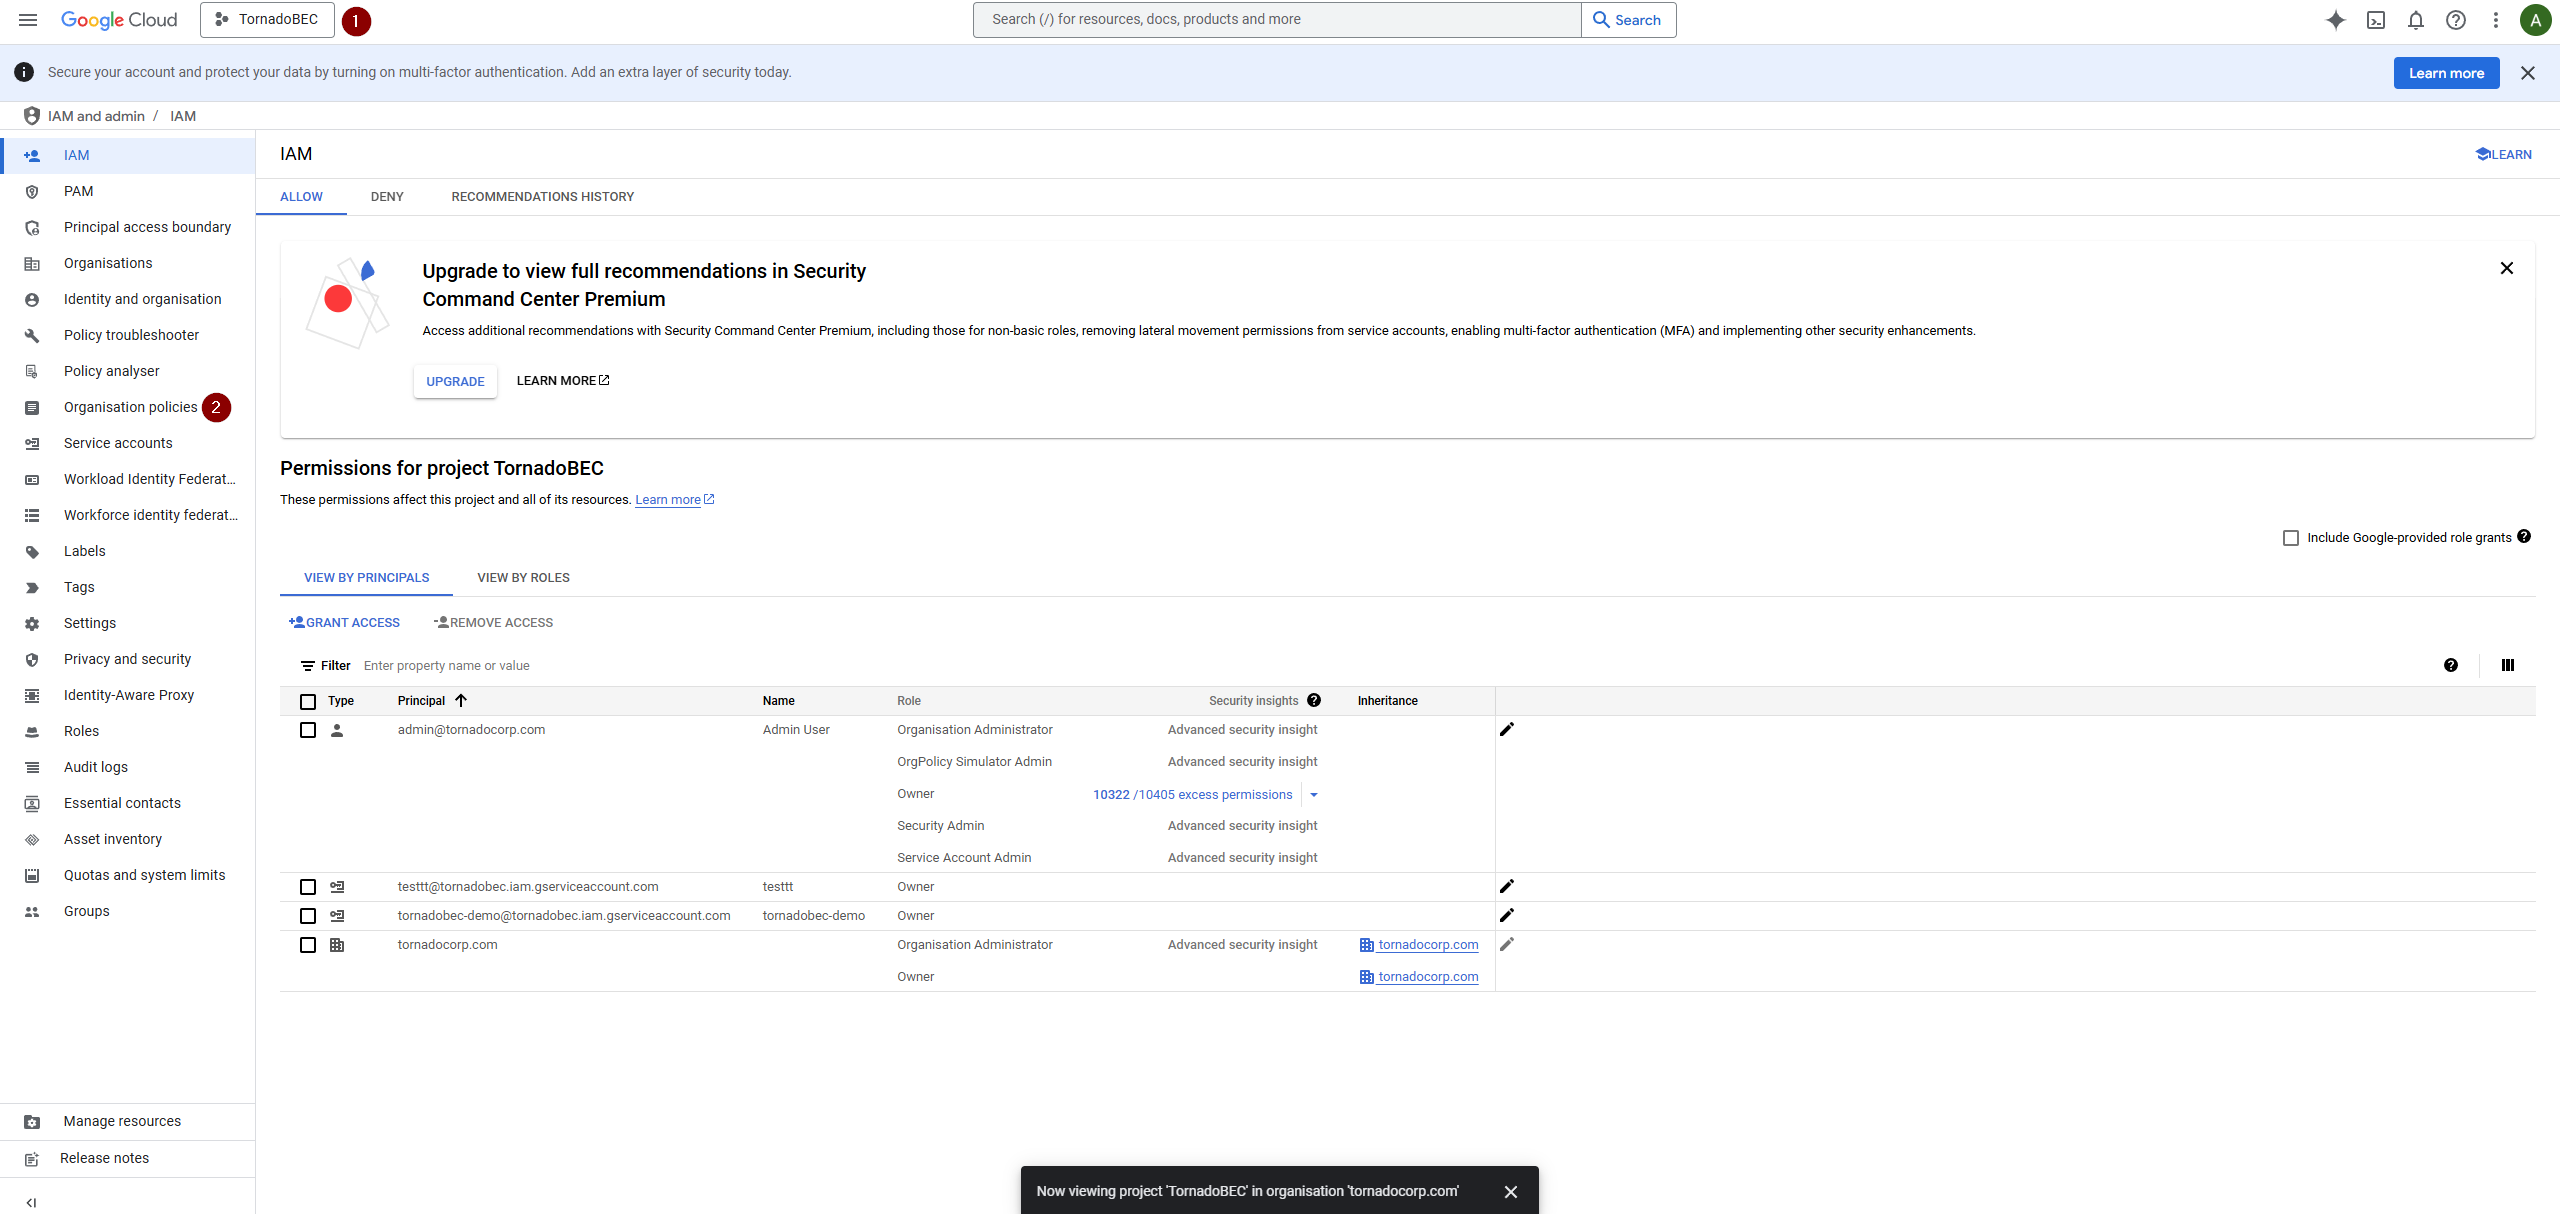The image size is (2560, 1214).
Task: Open Service accounts in the sidebar
Action: pyautogui.click(x=118, y=443)
